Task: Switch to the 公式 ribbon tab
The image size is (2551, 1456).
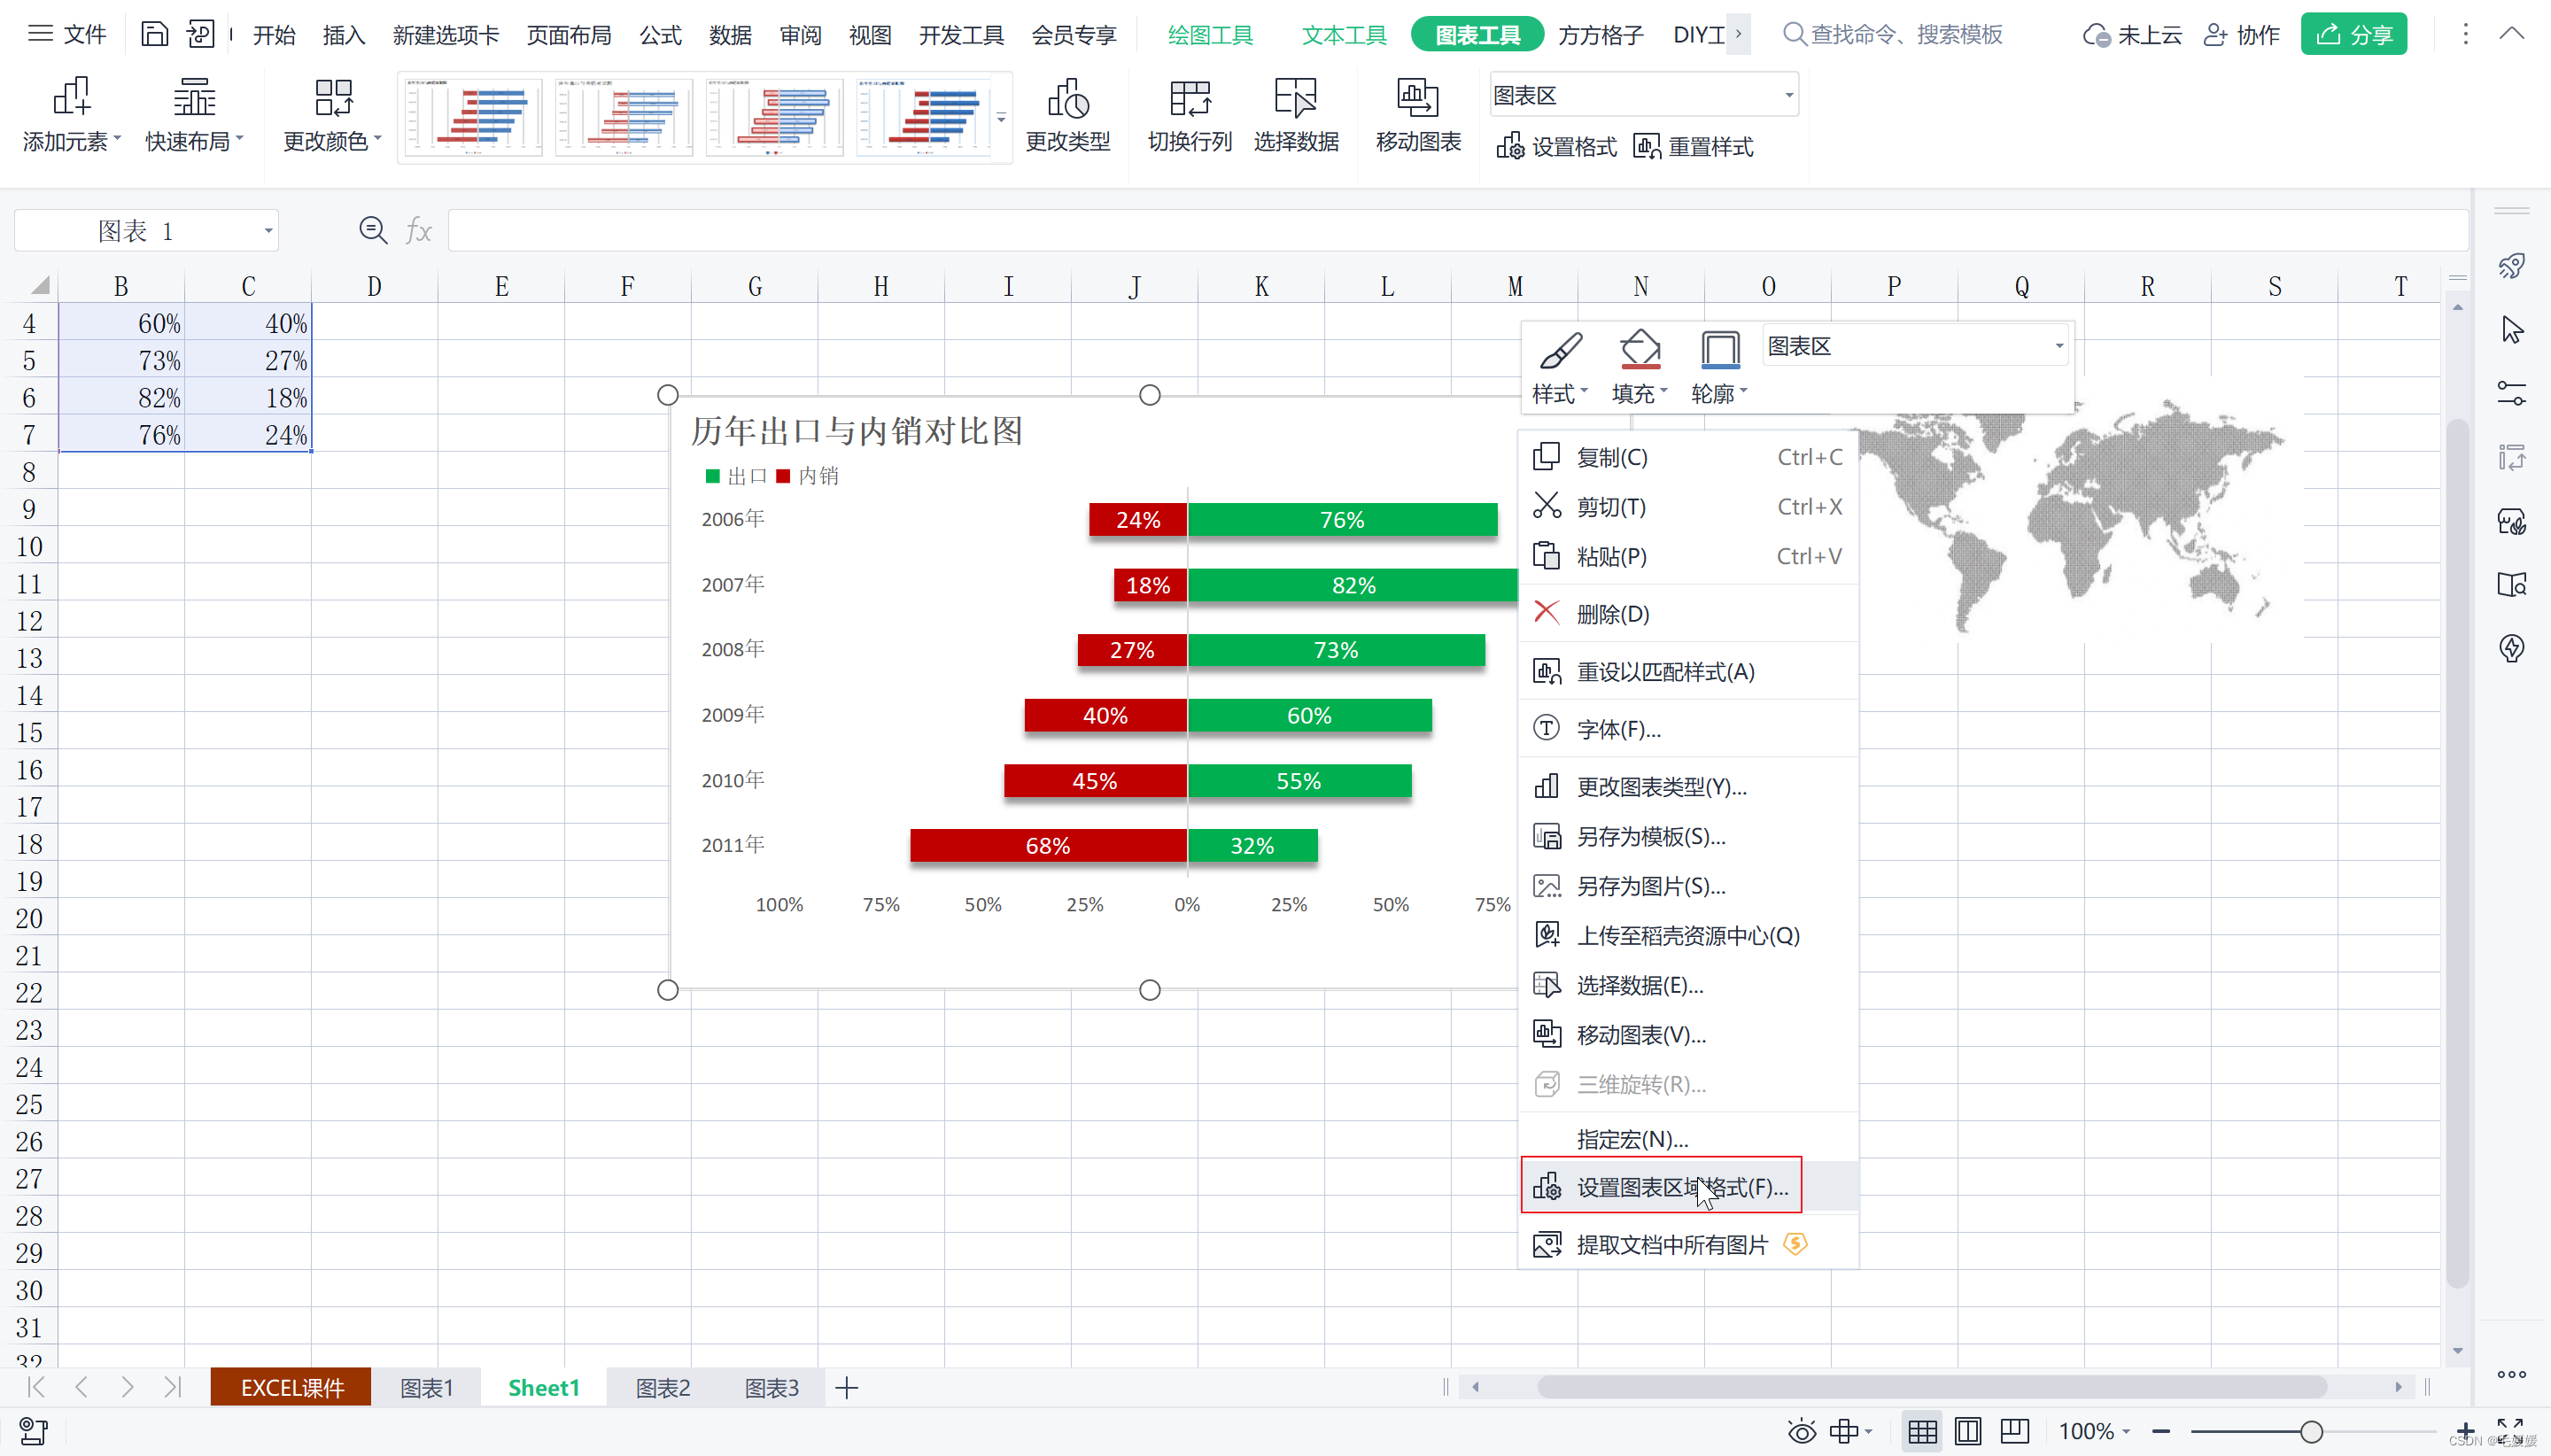Action: click(x=660, y=35)
